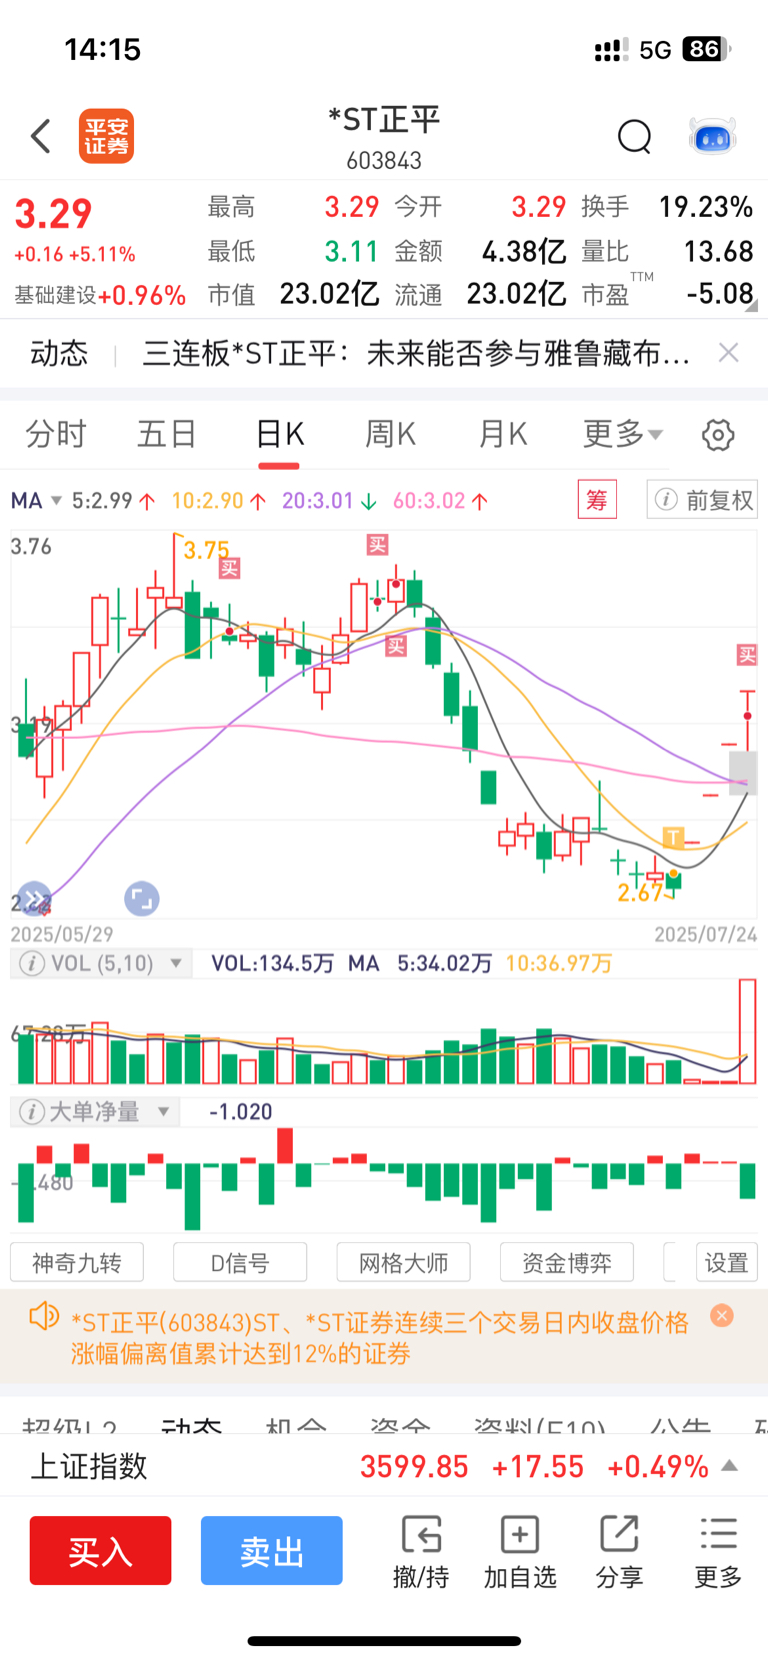This screenshot has width=768, height=1663.
Task: Switch to the 分时 tab
Action: [x=56, y=434]
